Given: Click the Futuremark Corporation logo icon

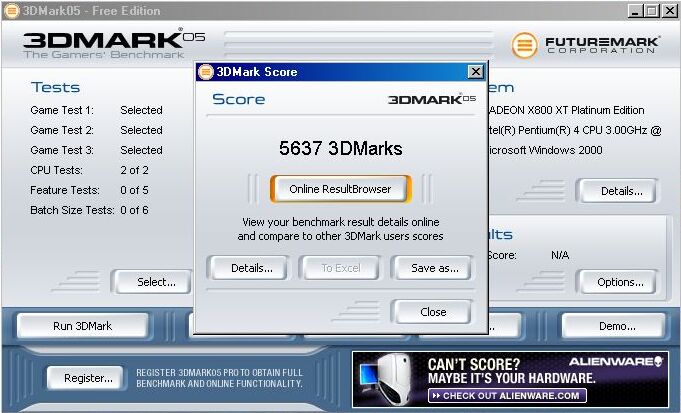Looking at the screenshot, I should point(524,45).
